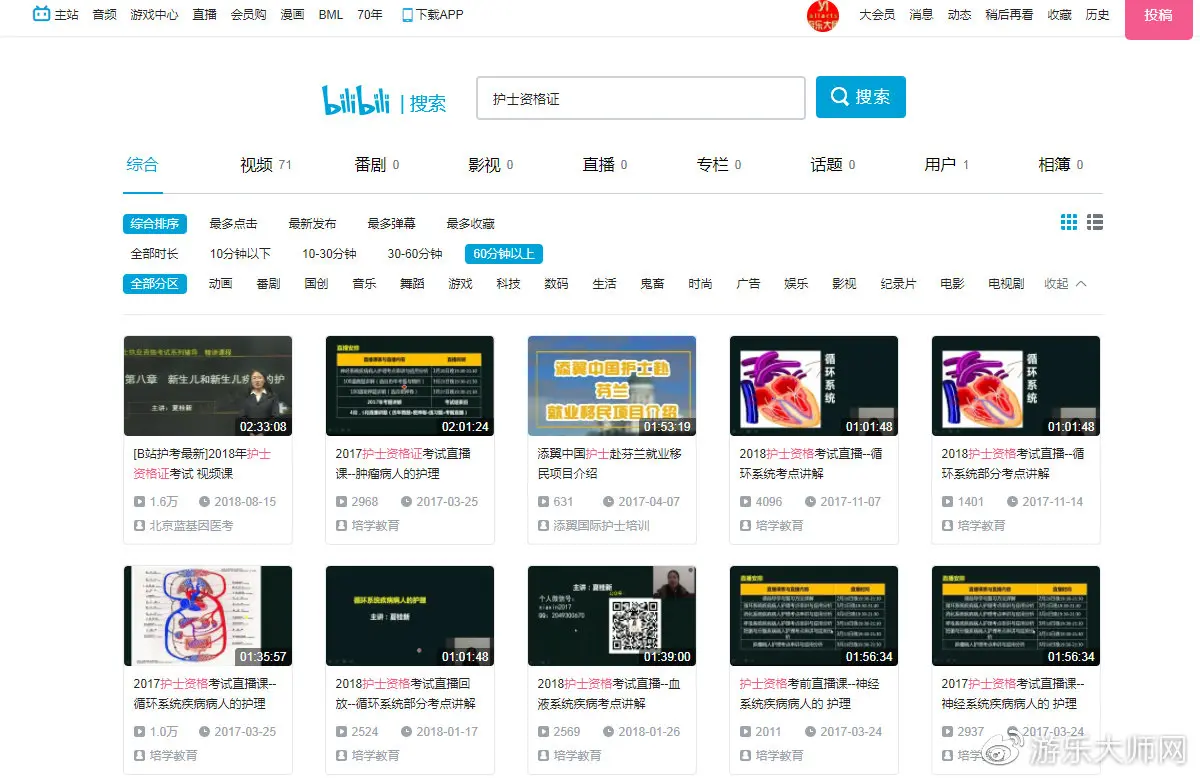The image size is (1200, 778).
Task: Open 稍后再看 dropdown
Action: coord(1009,15)
